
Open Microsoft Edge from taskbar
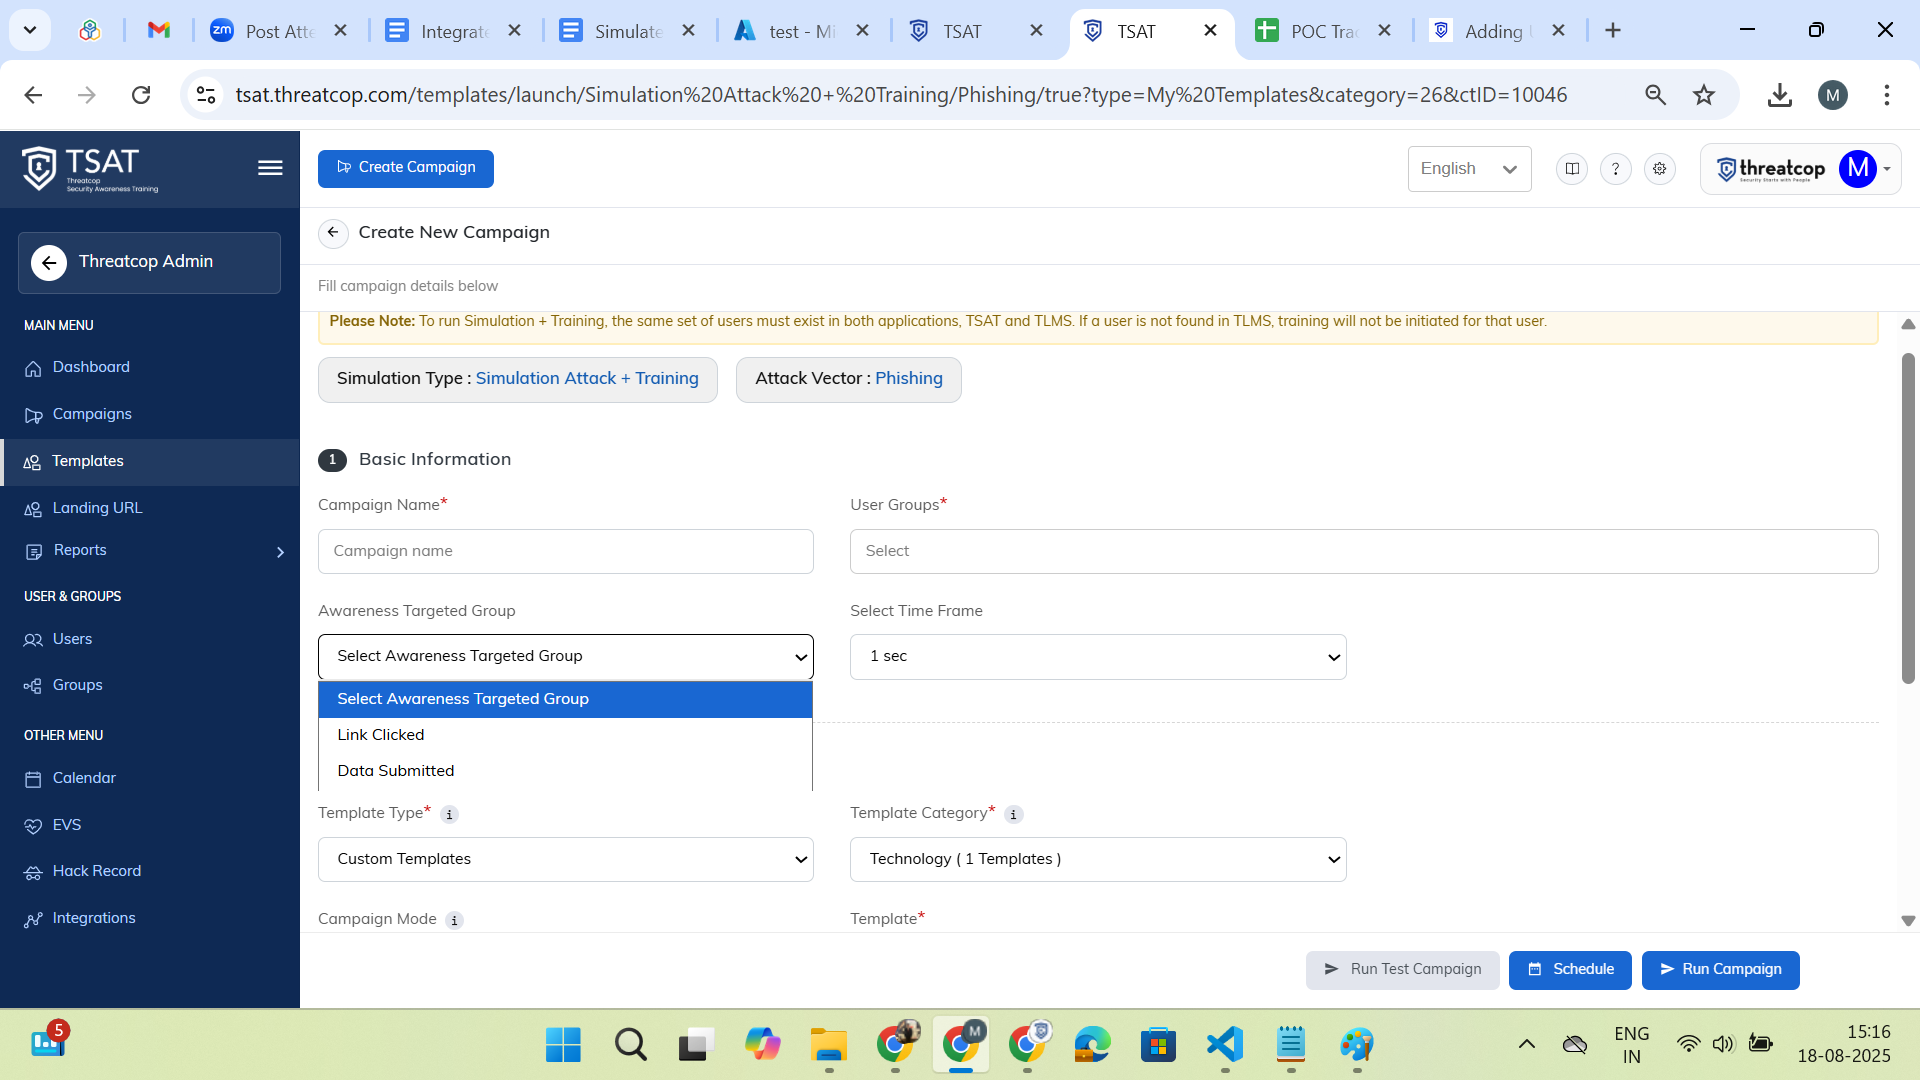[x=1092, y=1045]
